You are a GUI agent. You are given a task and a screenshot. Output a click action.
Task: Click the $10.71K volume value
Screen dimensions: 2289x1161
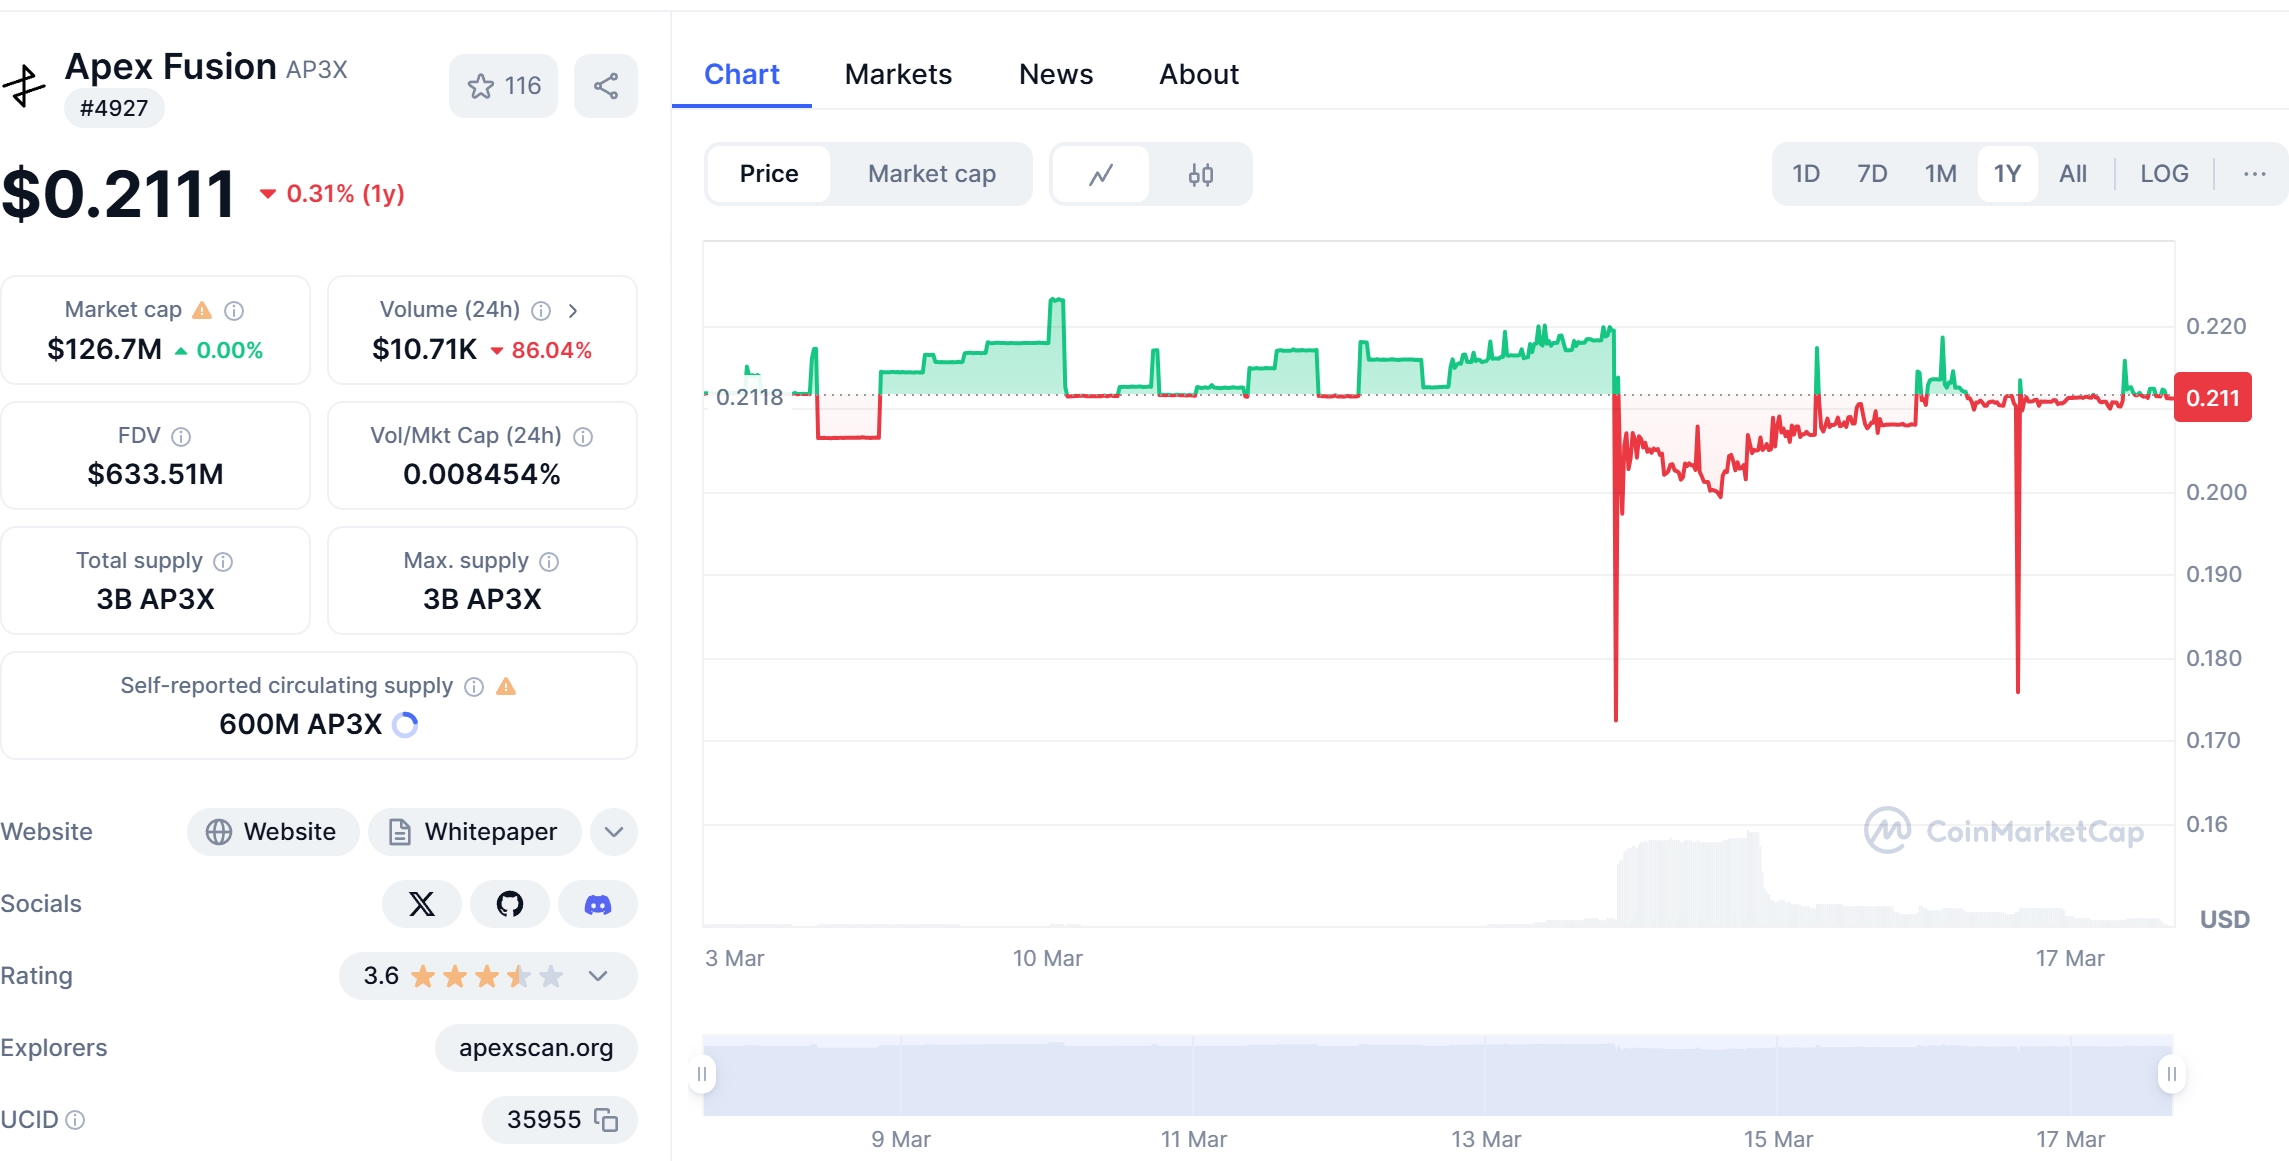click(x=424, y=350)
